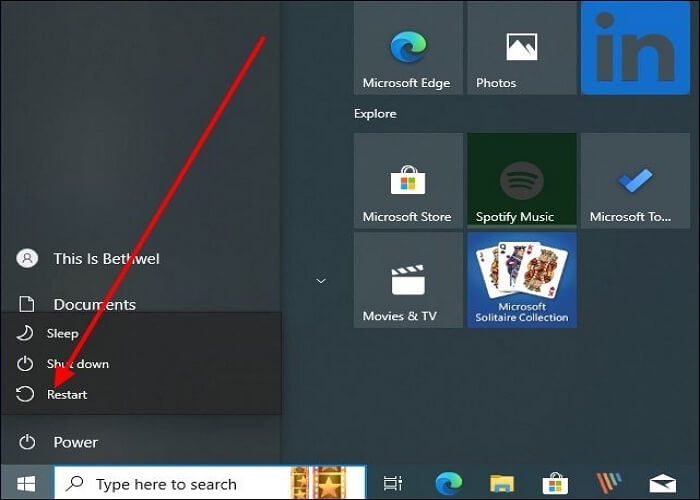Open the Microsoft Edge tile
The height and width of the screenshot is (500, 700).
point(408,47)
